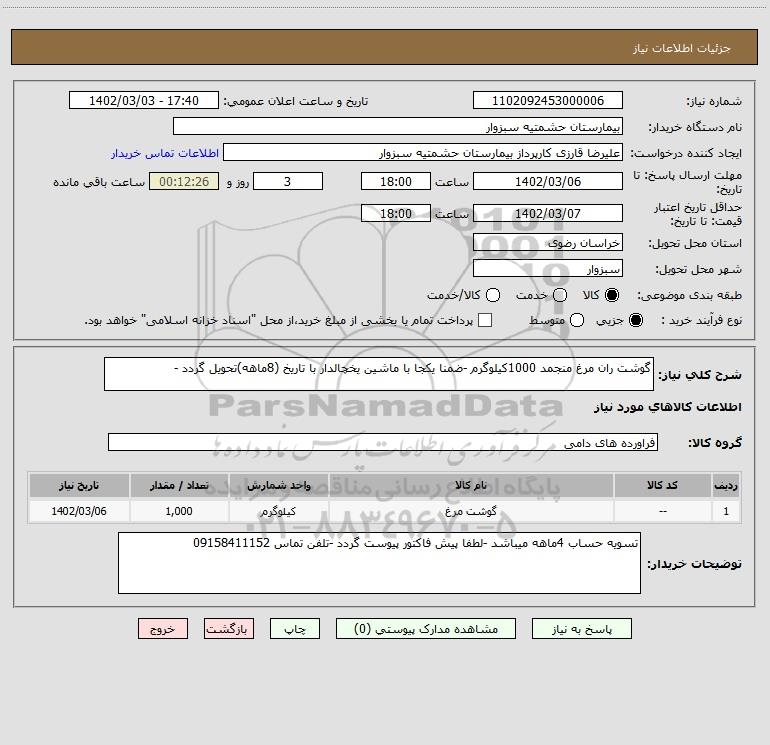Screen dimensions: 770x745
Task: Click the گوشت مرغ item name cell
Action: tap(471, 511)
